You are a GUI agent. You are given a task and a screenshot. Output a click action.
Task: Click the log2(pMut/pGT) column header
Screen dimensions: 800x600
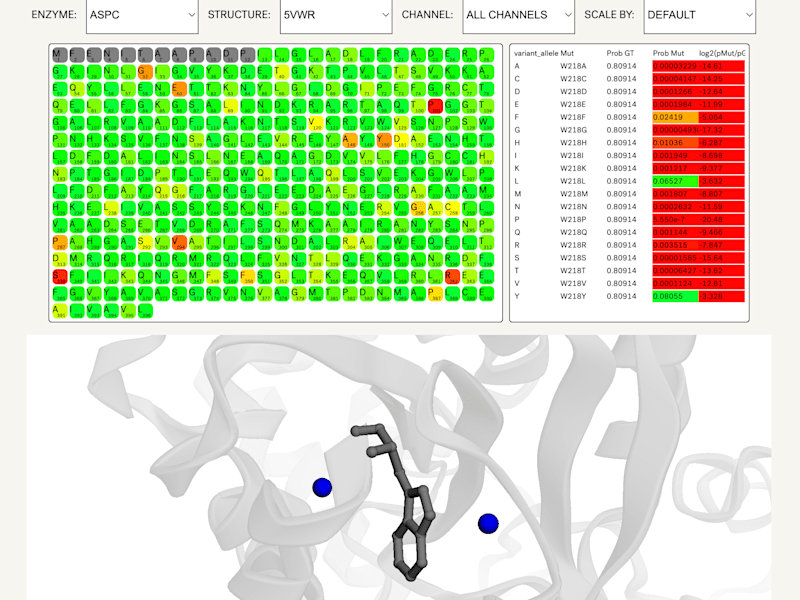(x=721, y=53)
